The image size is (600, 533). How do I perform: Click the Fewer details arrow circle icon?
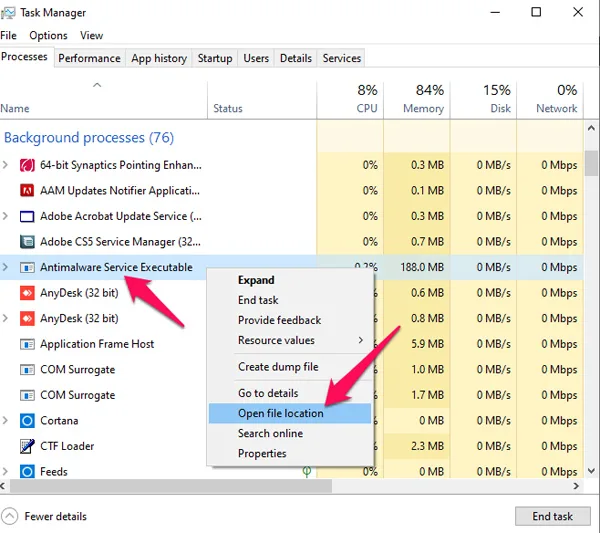click(10, 516)
